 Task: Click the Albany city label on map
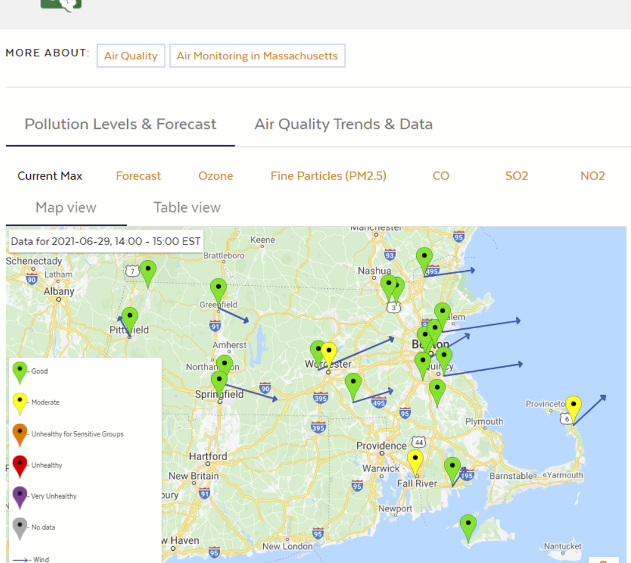(59, 291)
